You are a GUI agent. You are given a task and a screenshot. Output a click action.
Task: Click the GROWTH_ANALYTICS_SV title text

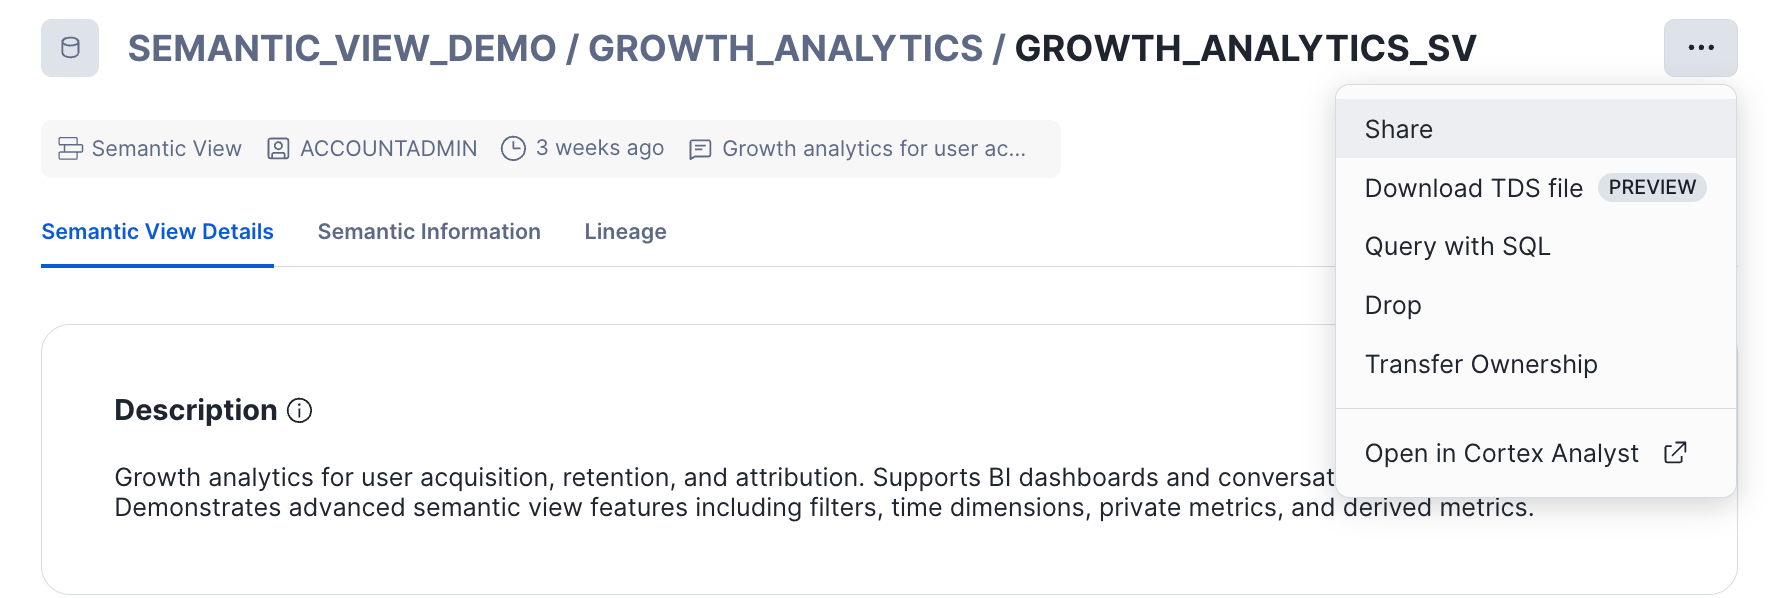[x=1245, y=48]
